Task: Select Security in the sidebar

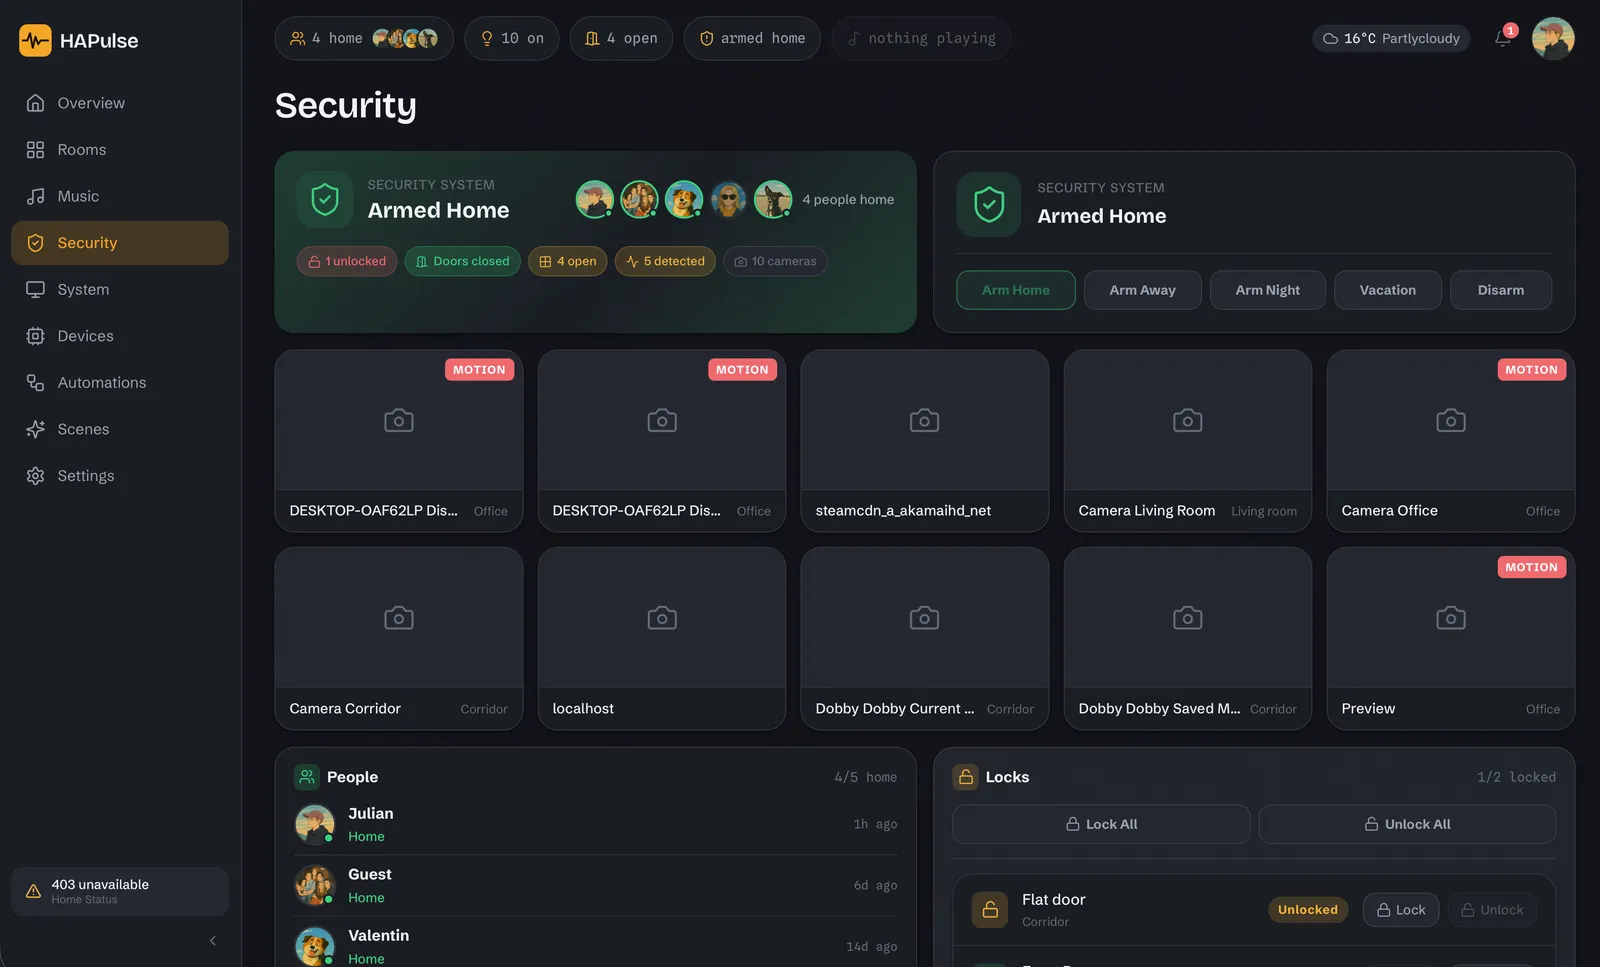Action: (120, 243)
